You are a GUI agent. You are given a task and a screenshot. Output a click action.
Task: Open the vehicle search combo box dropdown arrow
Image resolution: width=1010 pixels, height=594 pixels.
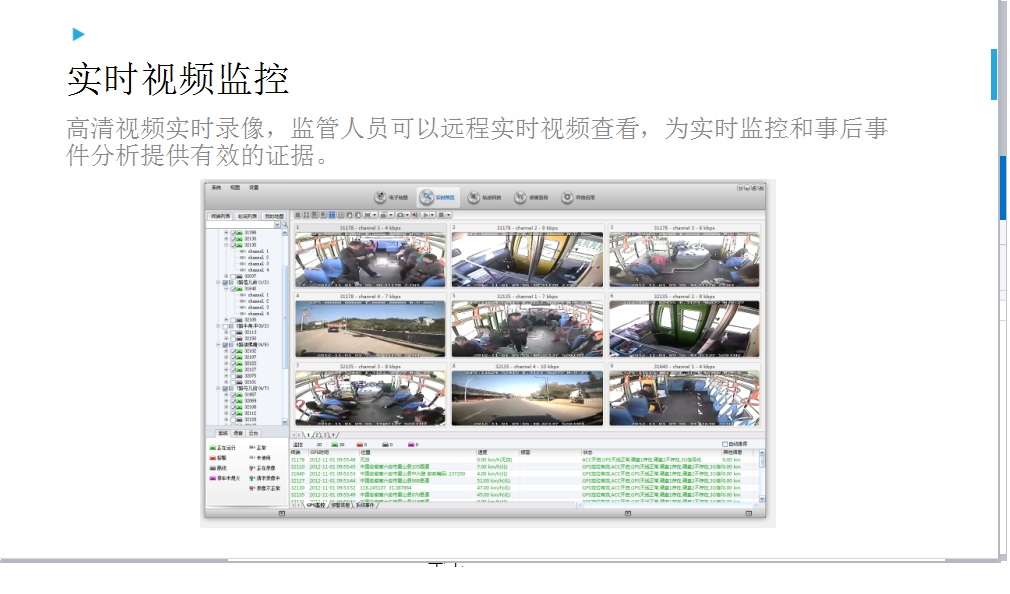(278, 226)
